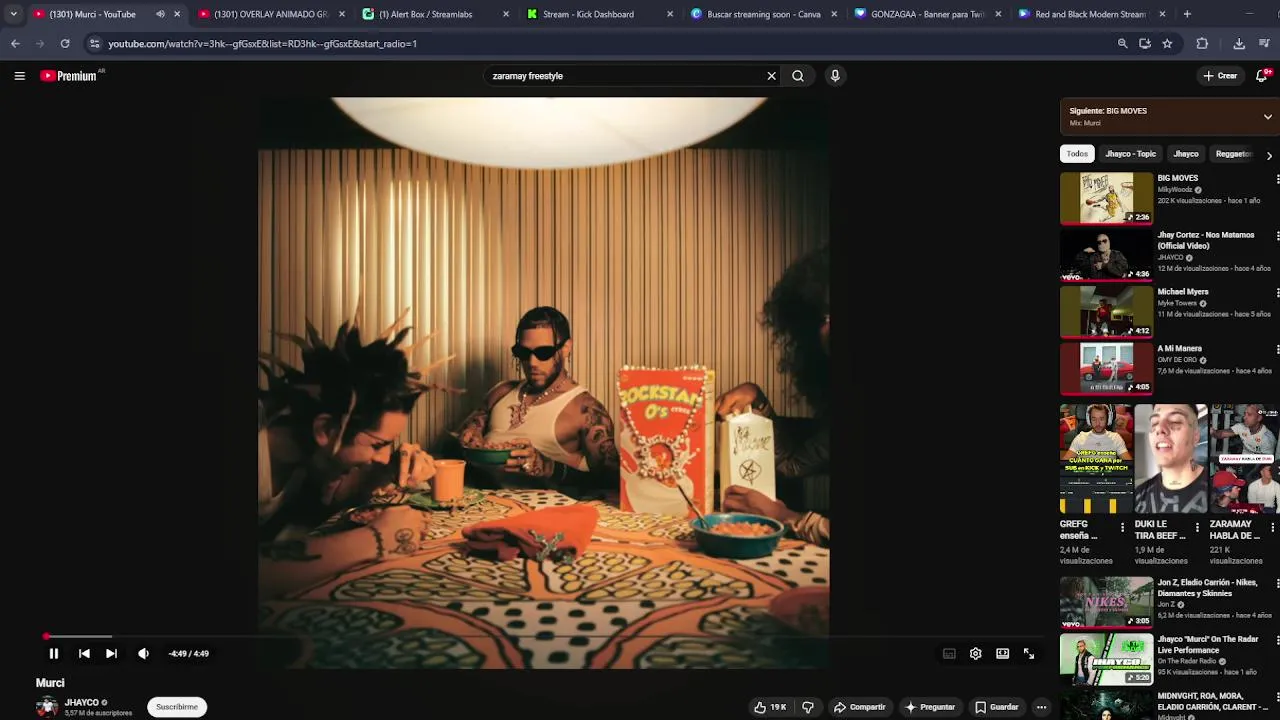Exit full screen view
The height and width of the screenshot is (720, 1280).
1029,654
